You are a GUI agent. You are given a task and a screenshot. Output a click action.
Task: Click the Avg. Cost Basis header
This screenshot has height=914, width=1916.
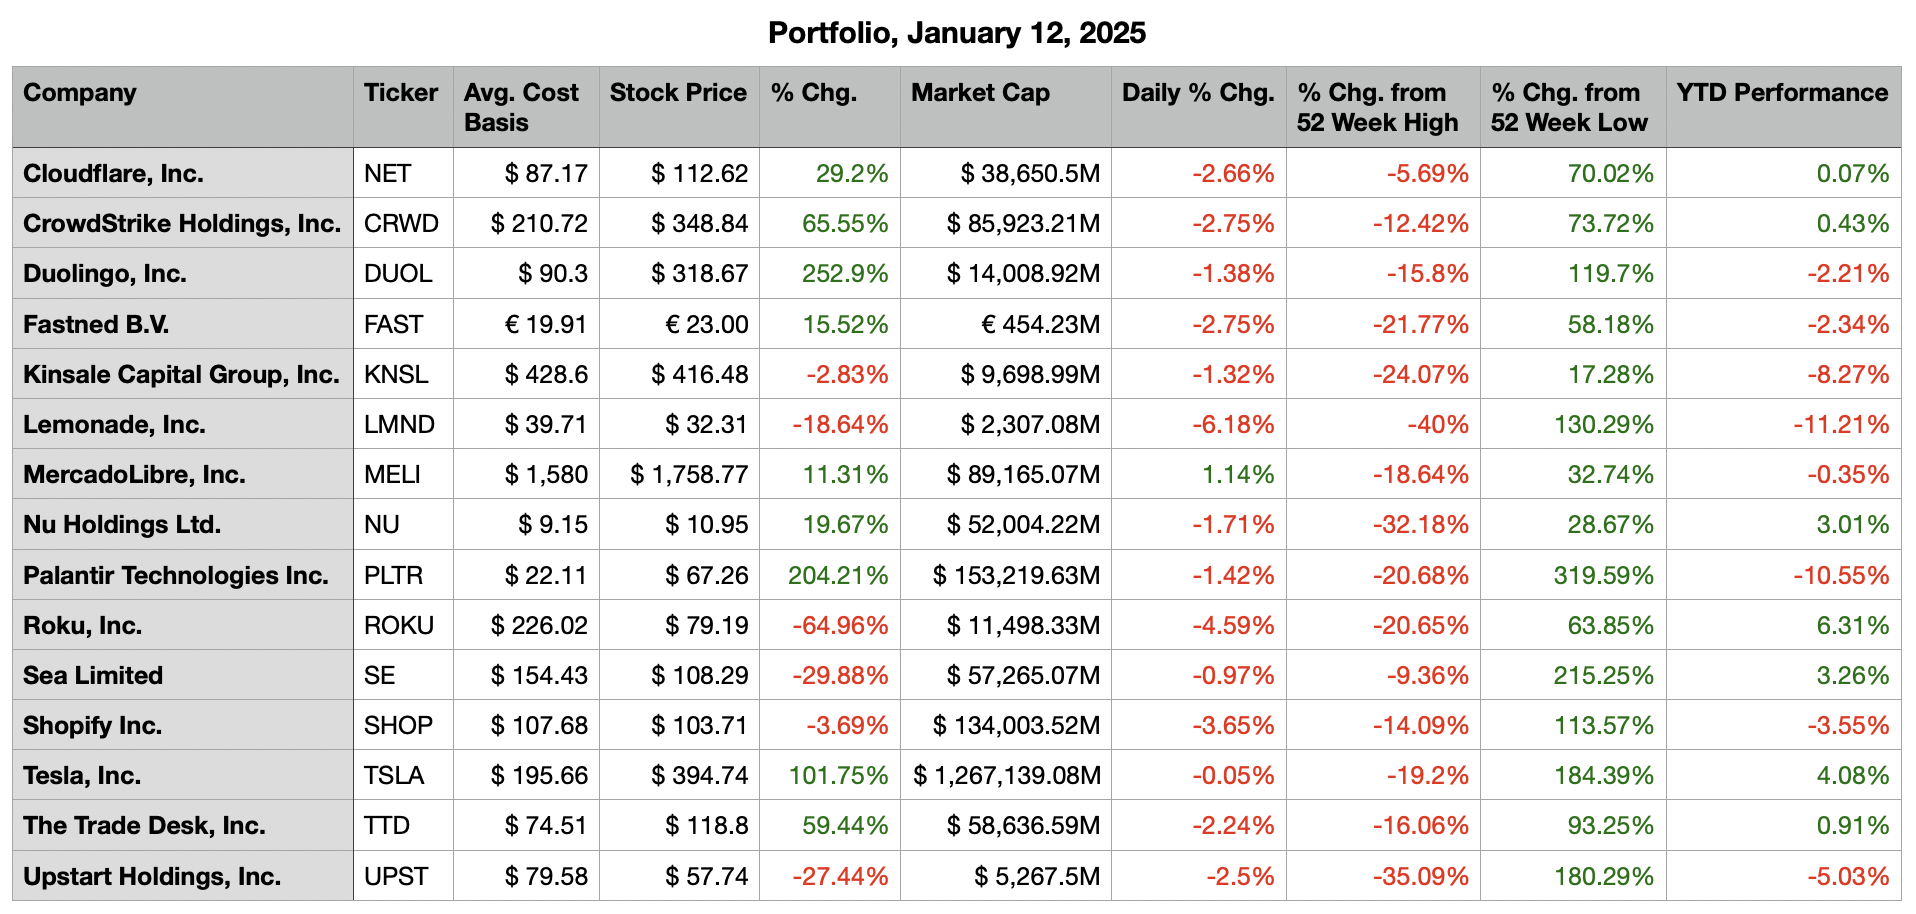pyautogui.click(x=521, y=107)
